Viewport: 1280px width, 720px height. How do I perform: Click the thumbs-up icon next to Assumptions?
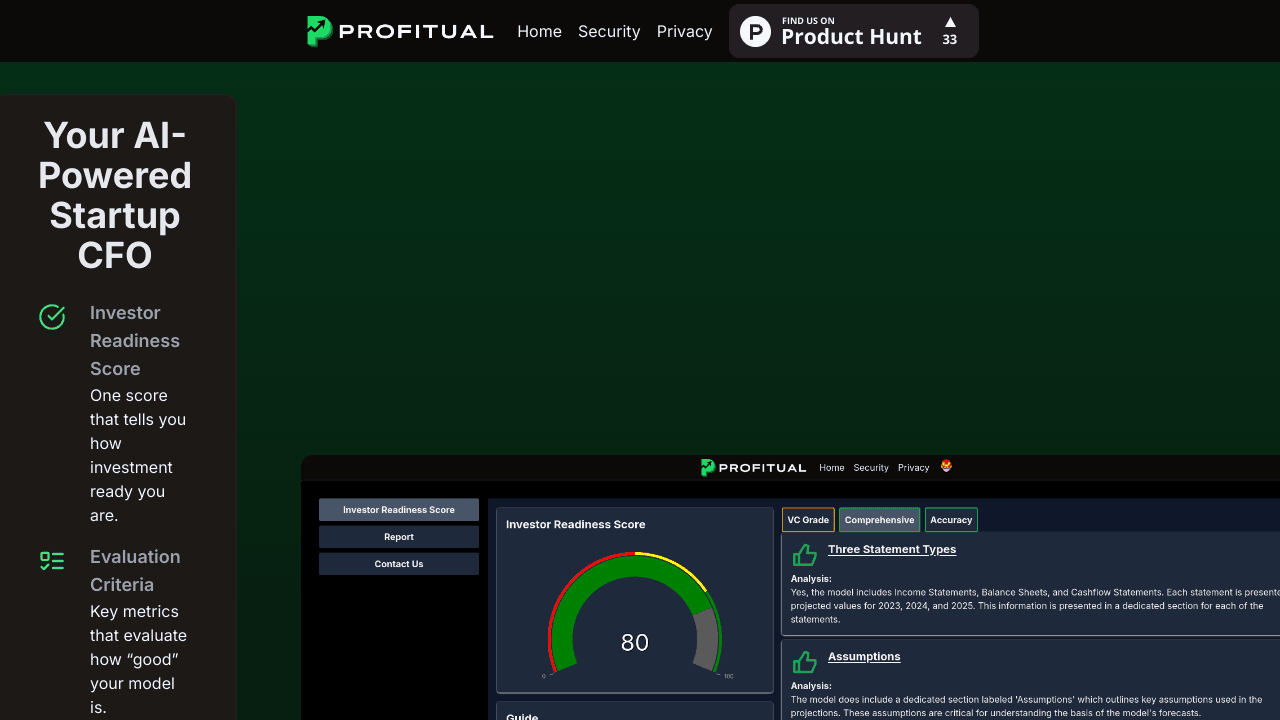click(805, 661)
